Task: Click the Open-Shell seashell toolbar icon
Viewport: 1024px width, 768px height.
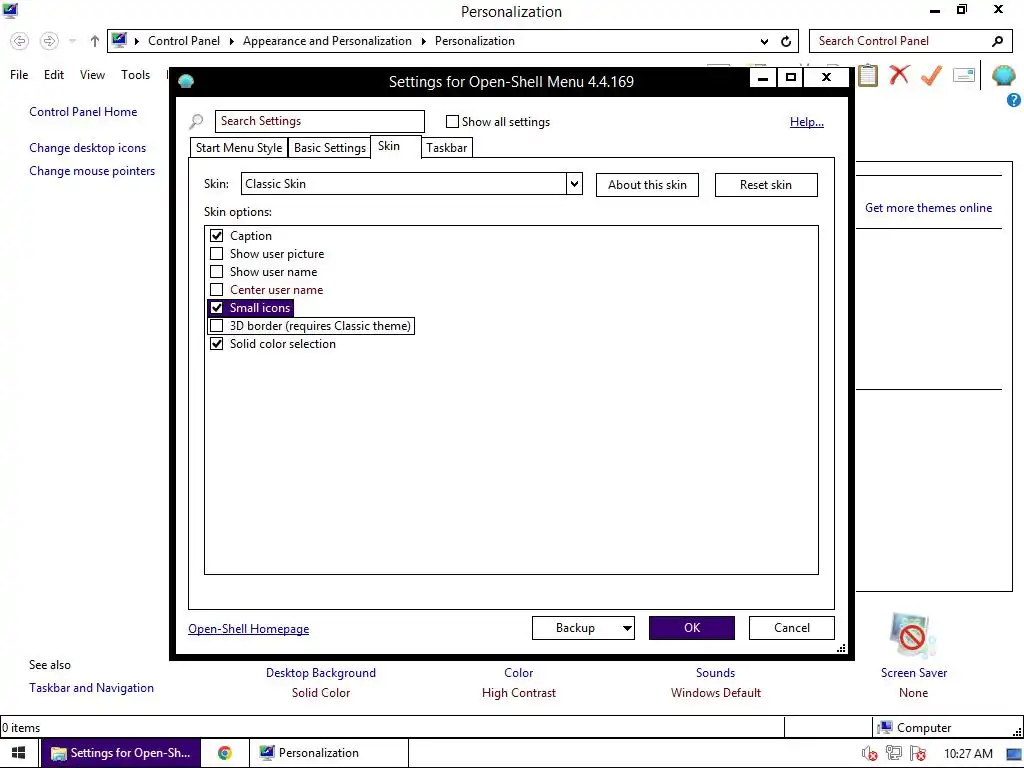Action: pos(1003,76)
